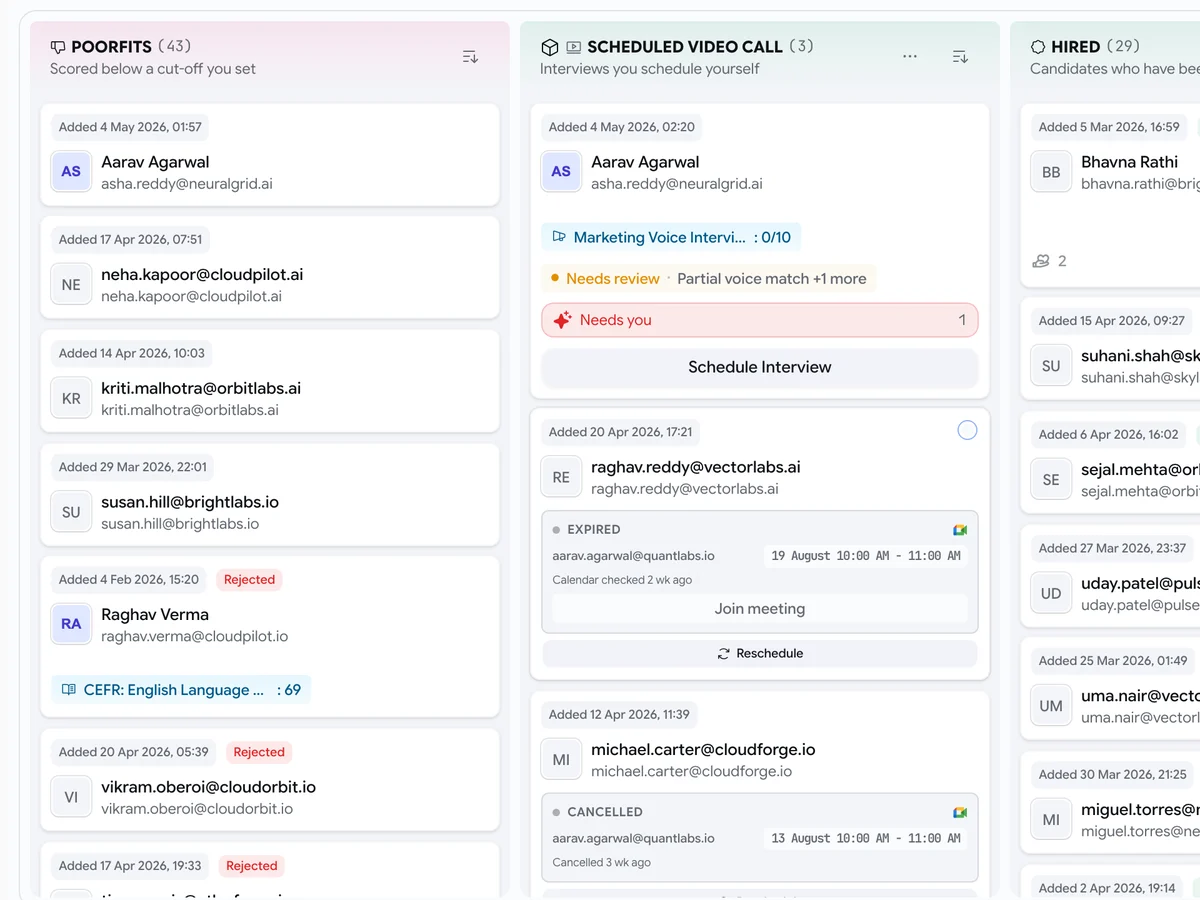Click VI avatar for vikram.oberoi
The width and height of the screenshot is (1200, 900).
(x=71, y=797)
